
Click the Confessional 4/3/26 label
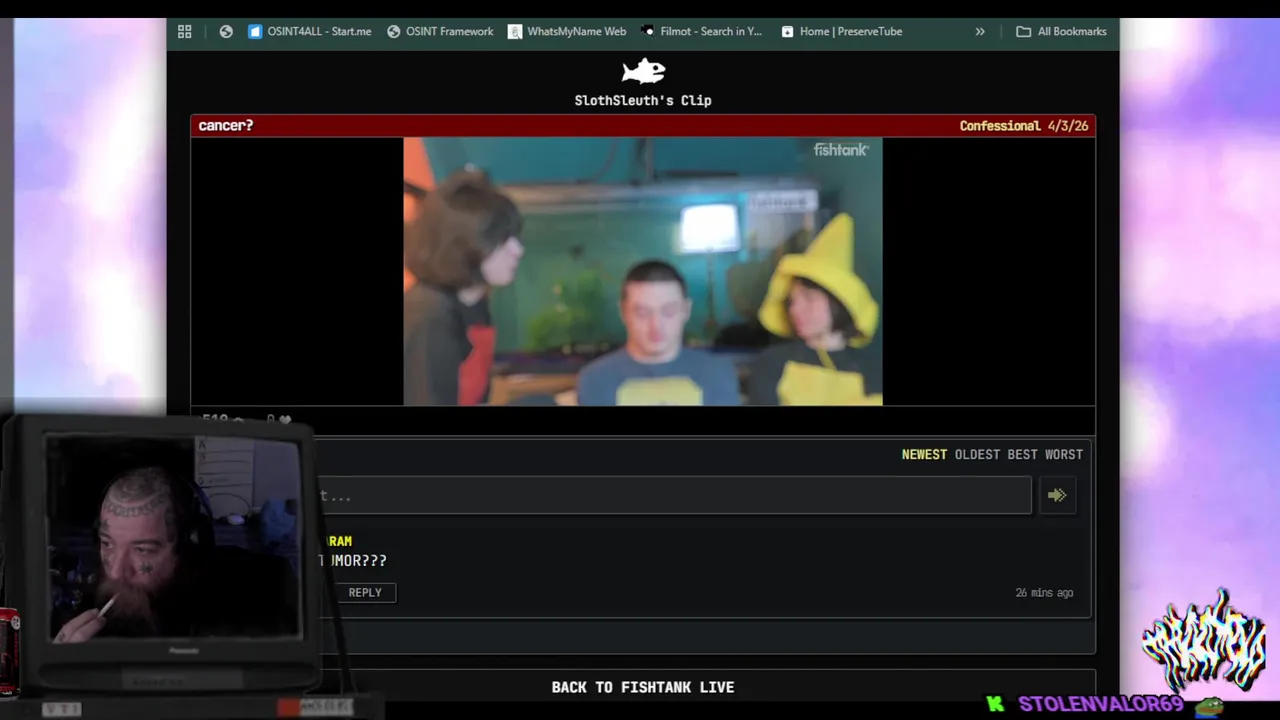coord(1023,126)
